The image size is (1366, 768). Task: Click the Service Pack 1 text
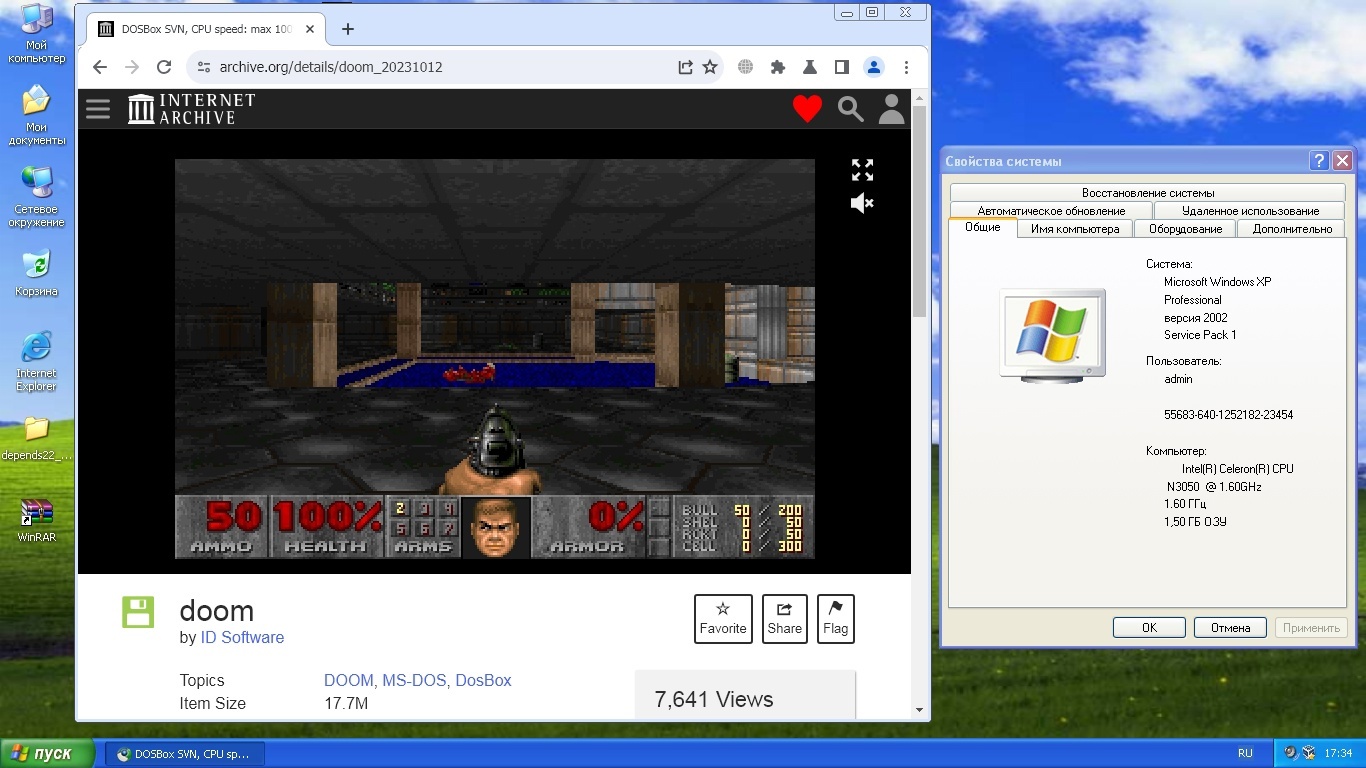point(1200,335)
